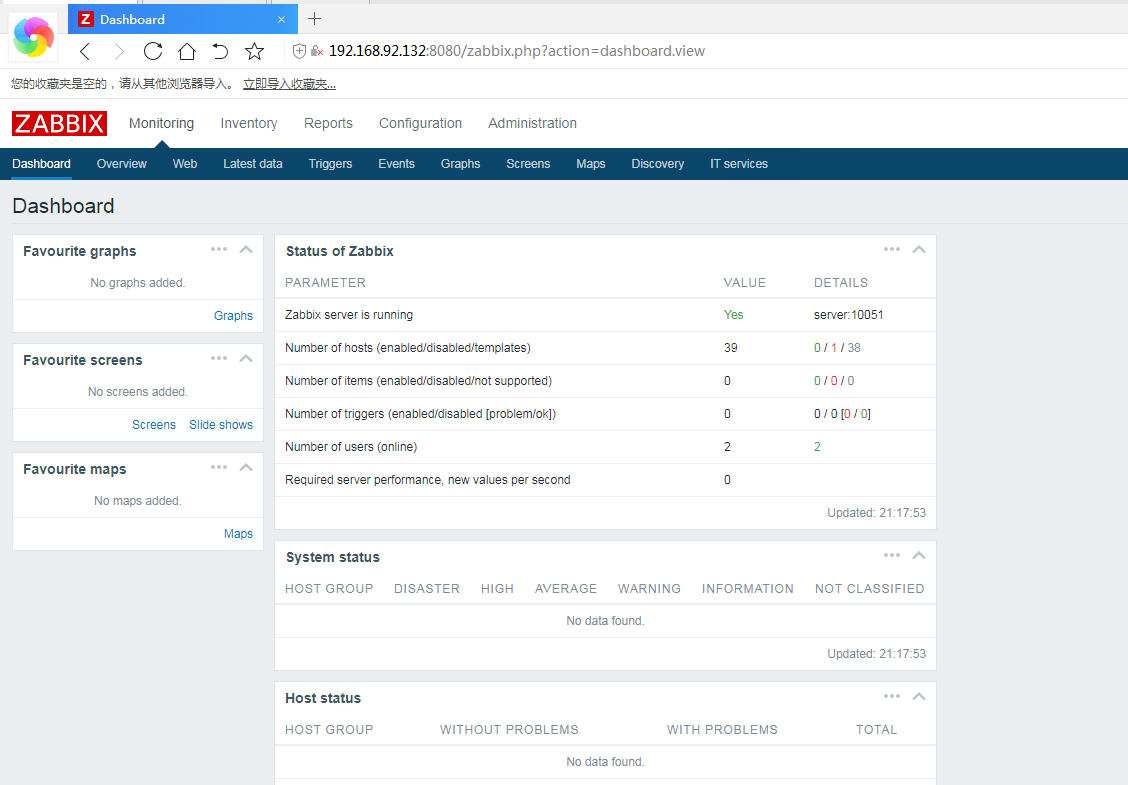Open a new tab with plus icon

(x=314, y=19)
